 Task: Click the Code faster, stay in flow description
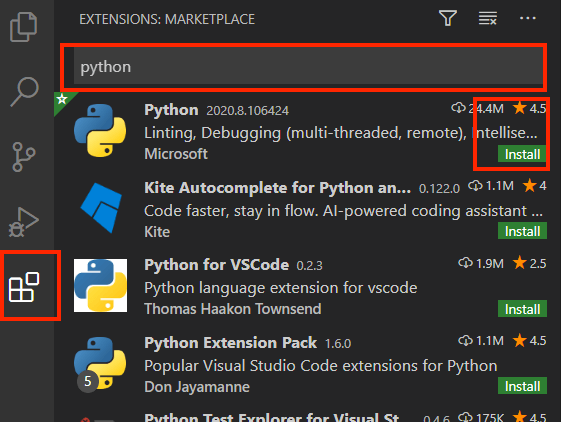343,211
